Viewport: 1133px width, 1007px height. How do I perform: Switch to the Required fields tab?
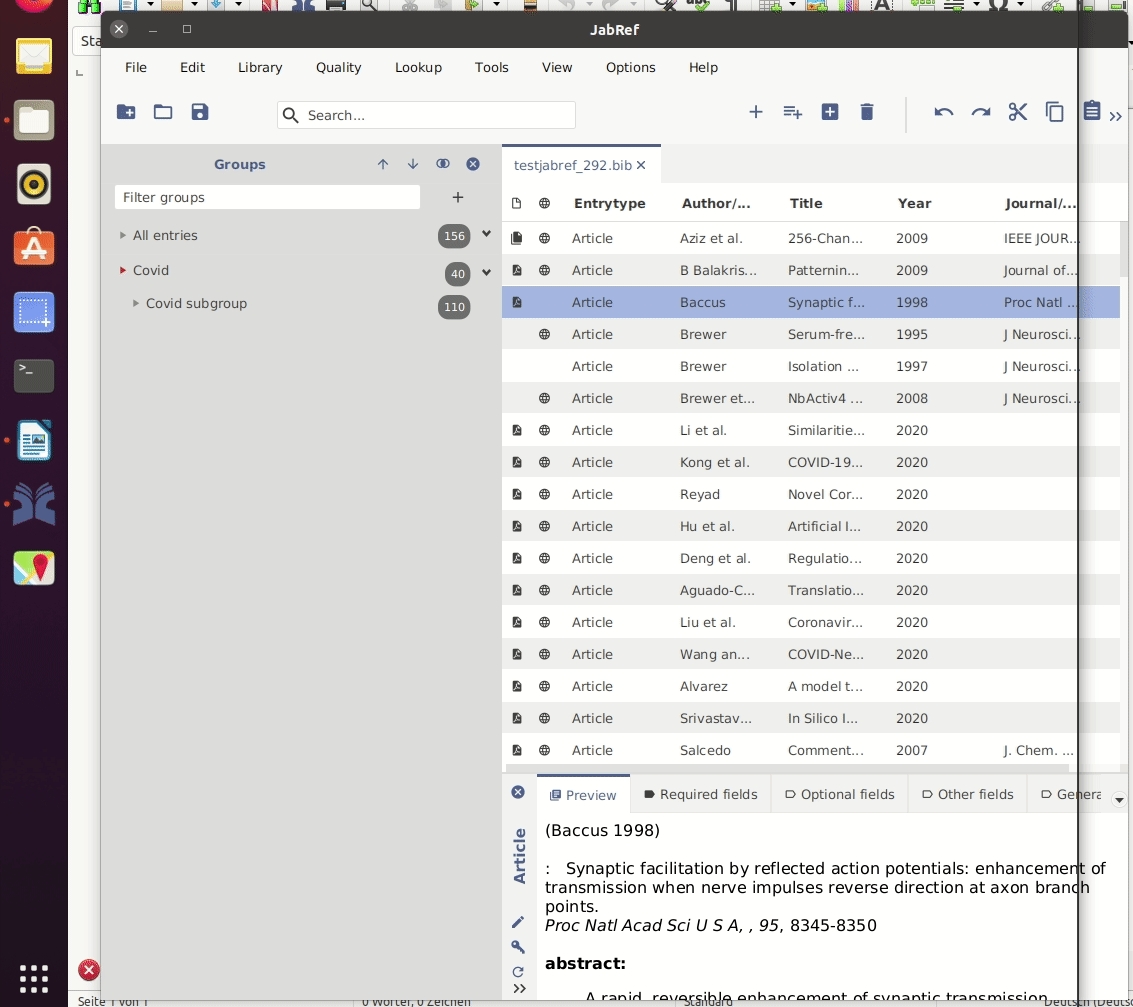click(x=700, y=794)
